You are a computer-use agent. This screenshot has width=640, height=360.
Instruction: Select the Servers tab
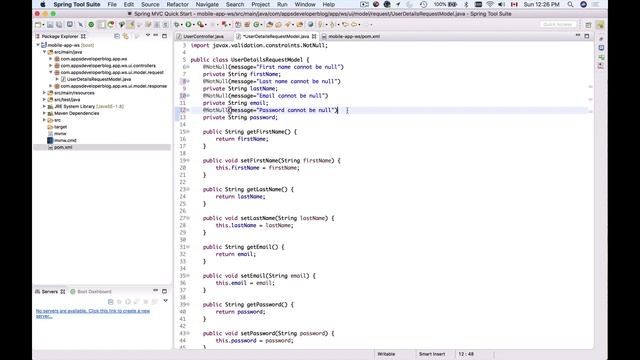tap(49, 291)
